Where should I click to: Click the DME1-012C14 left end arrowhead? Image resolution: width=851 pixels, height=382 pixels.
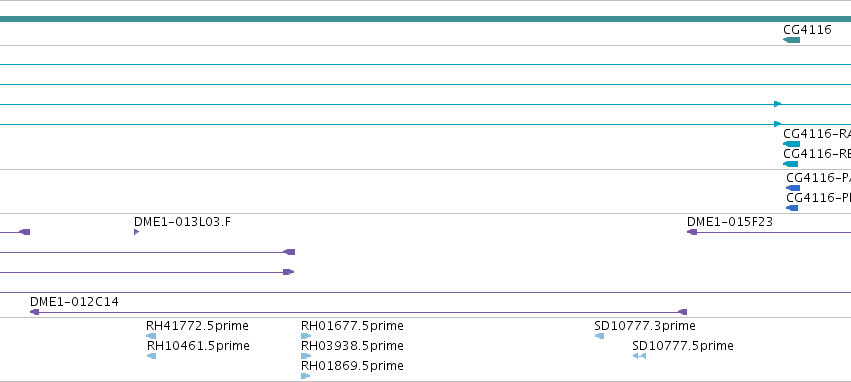[34, 312]
